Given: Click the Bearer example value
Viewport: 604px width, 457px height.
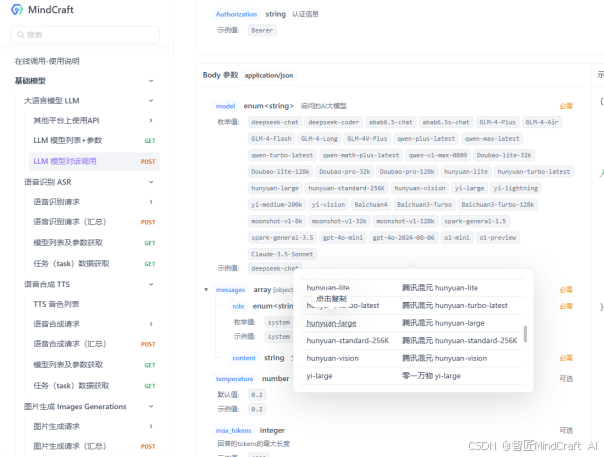Looking at the screenshot, I should (x=262, y=30).
